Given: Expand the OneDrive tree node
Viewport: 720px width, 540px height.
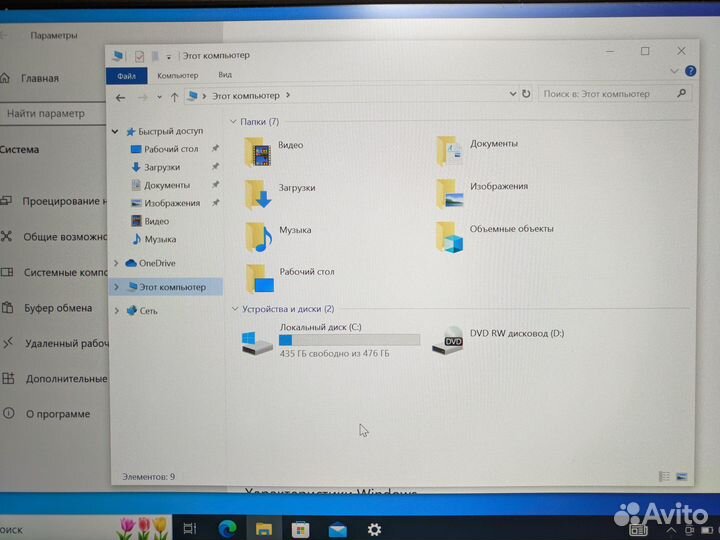Looking at the screenshot, I should point(116,263).
